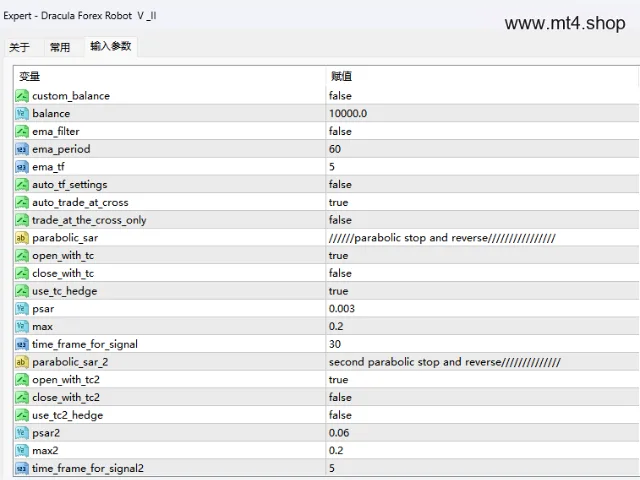Image resolution: width=640 pixels, height=480 pixels.
Task: Click the integer icon beside time_frame_for_signal
Action: click(22, 344)
